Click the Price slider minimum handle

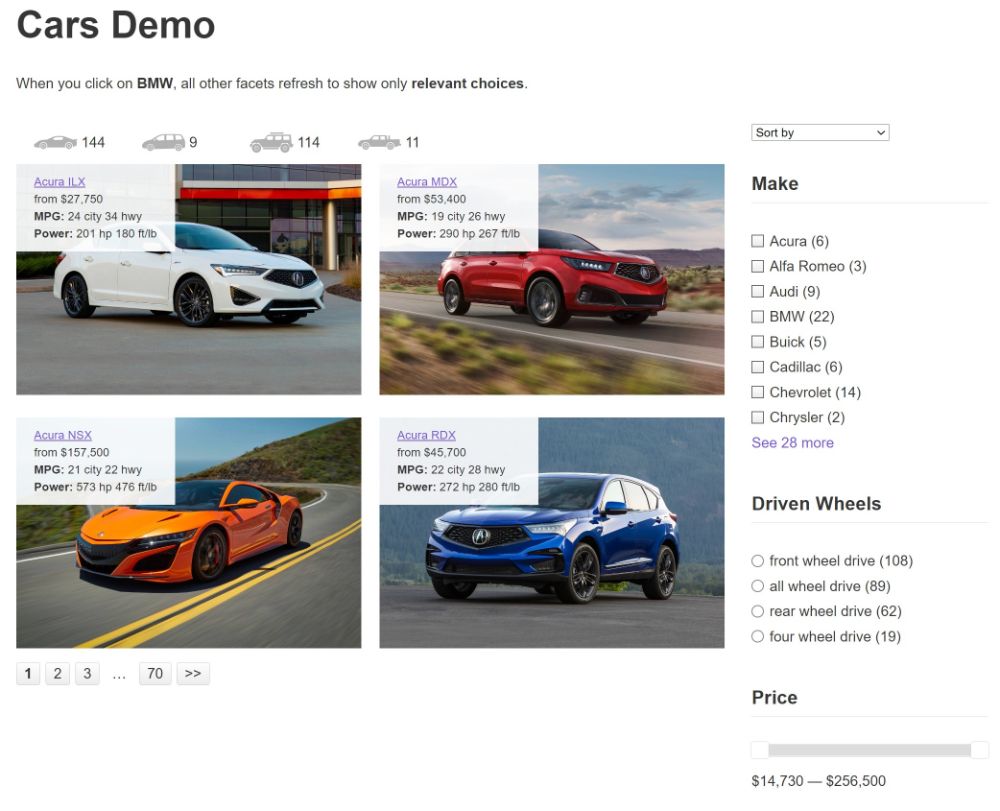[x=760, y=750]
